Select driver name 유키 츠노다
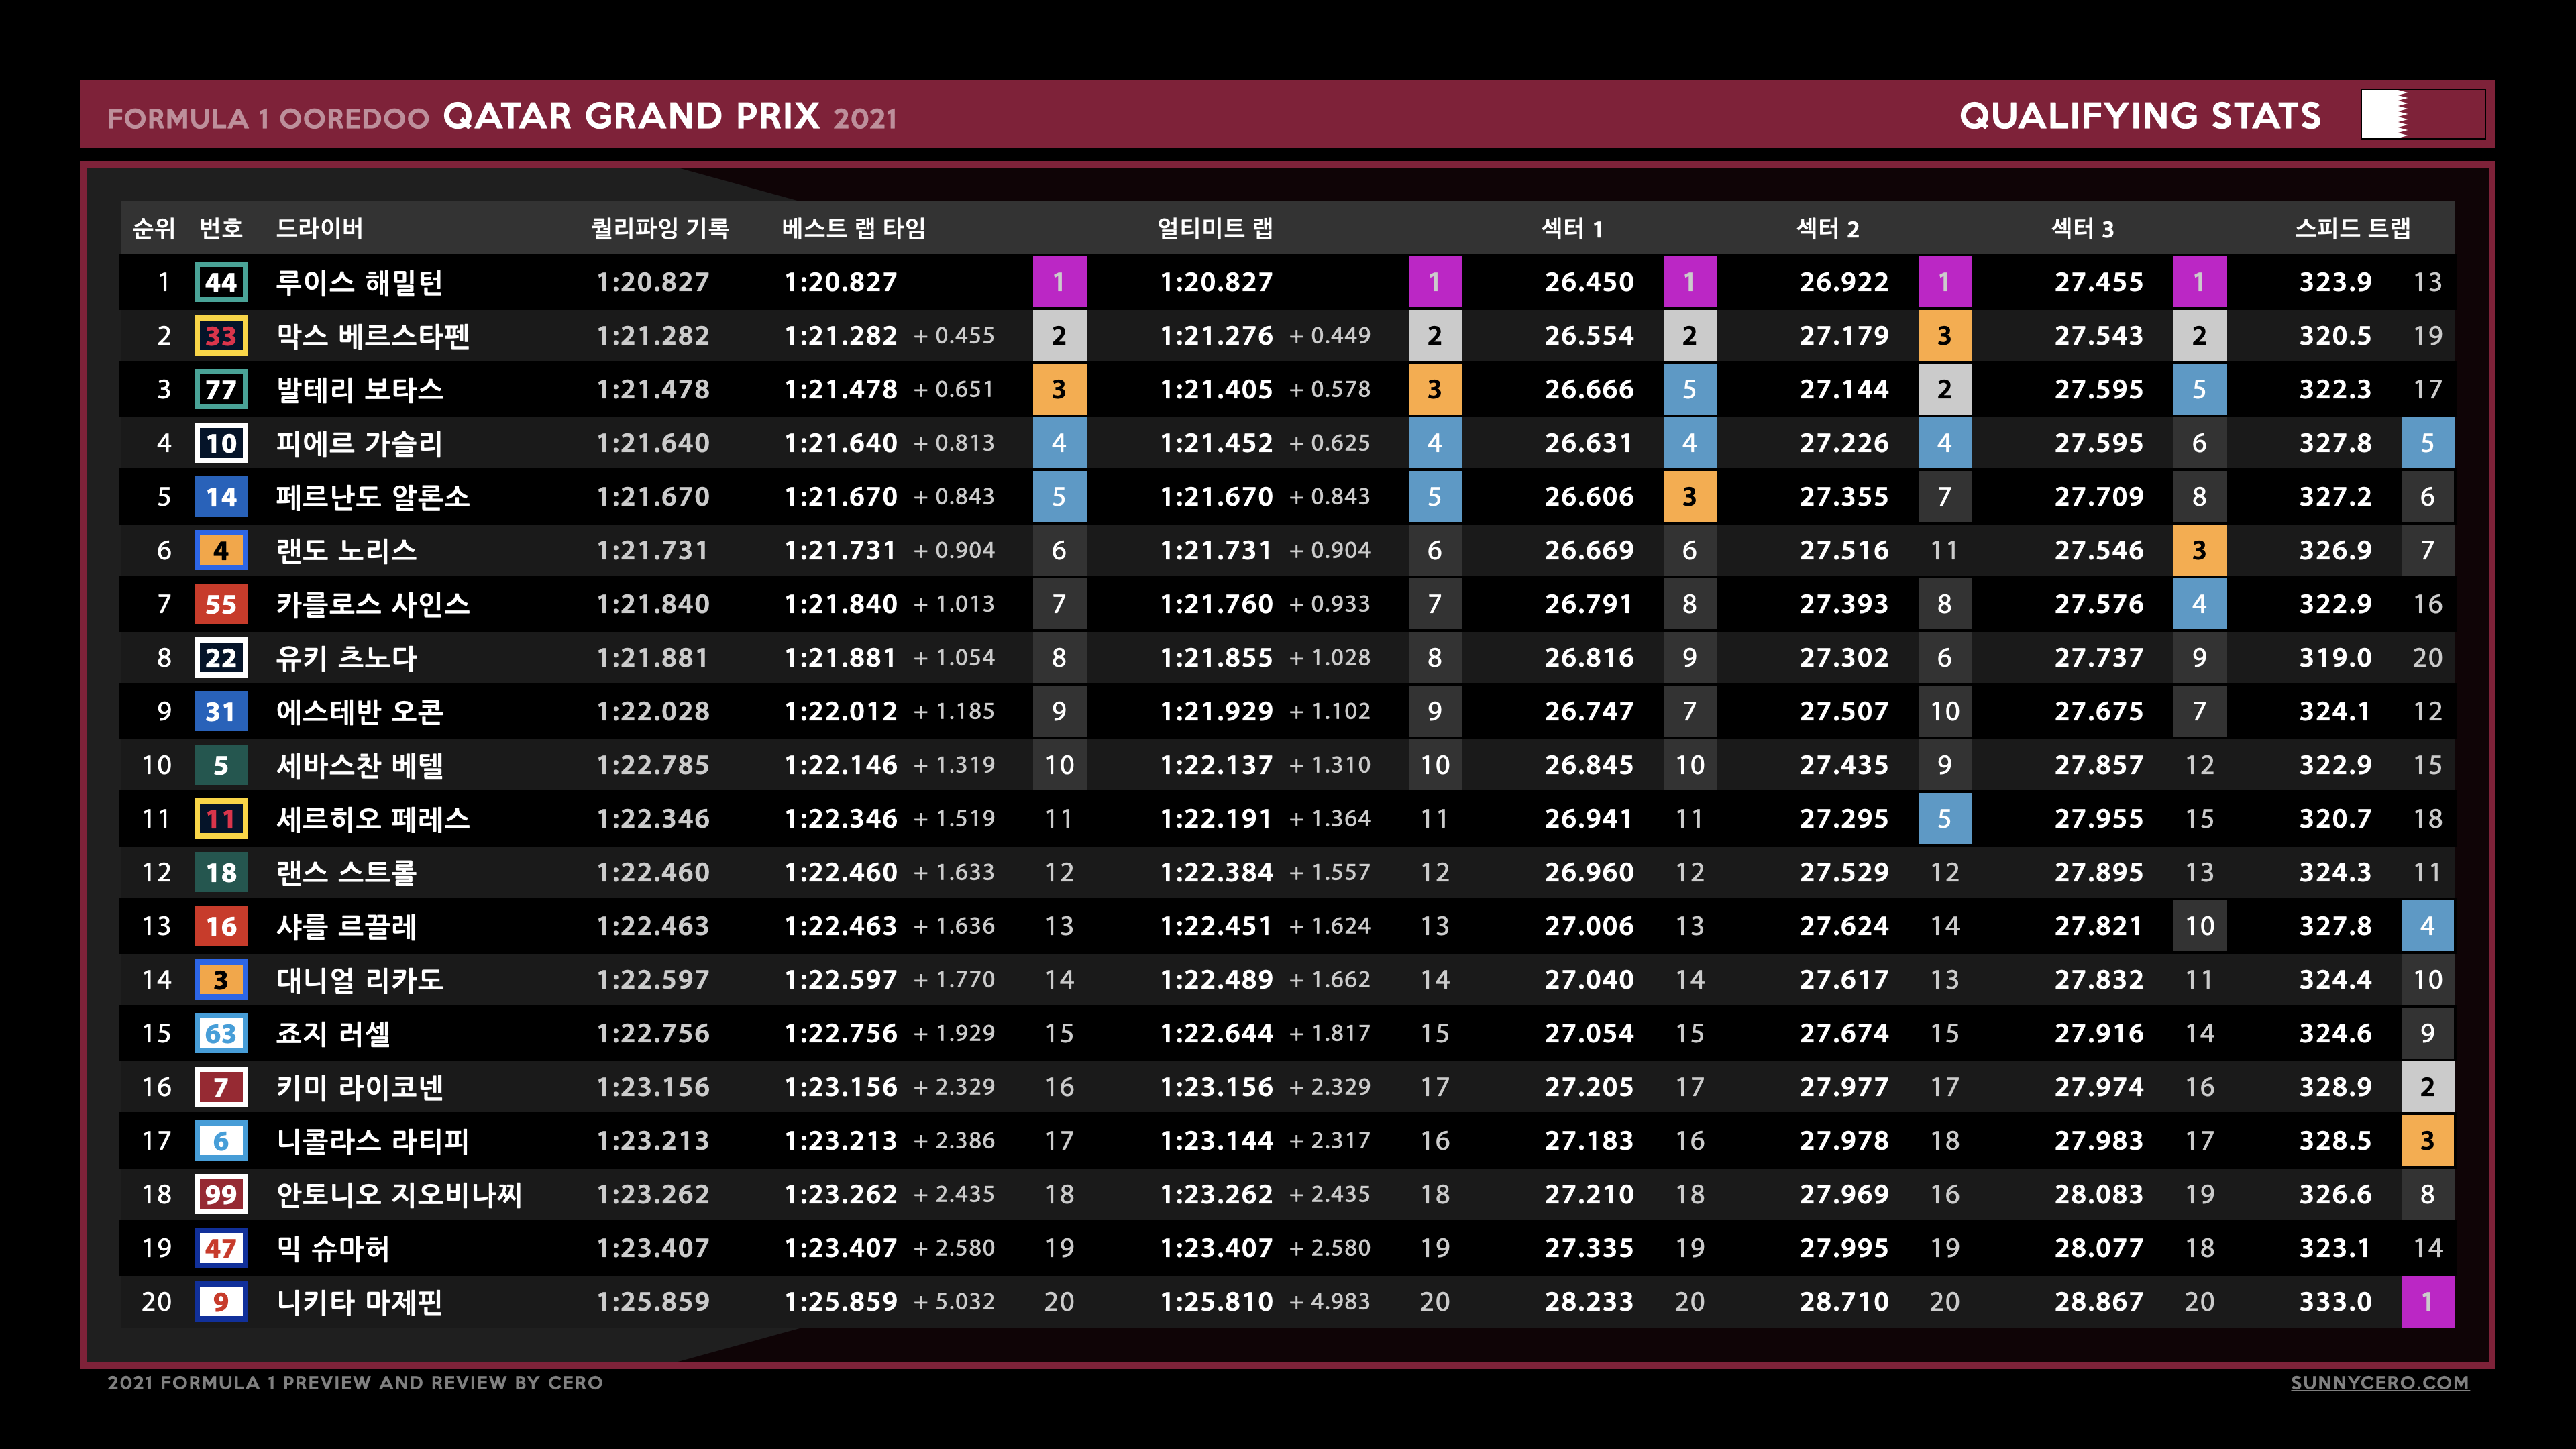Image resolution: width=2576 pixels, height=1449 pixels. [346, 658]
